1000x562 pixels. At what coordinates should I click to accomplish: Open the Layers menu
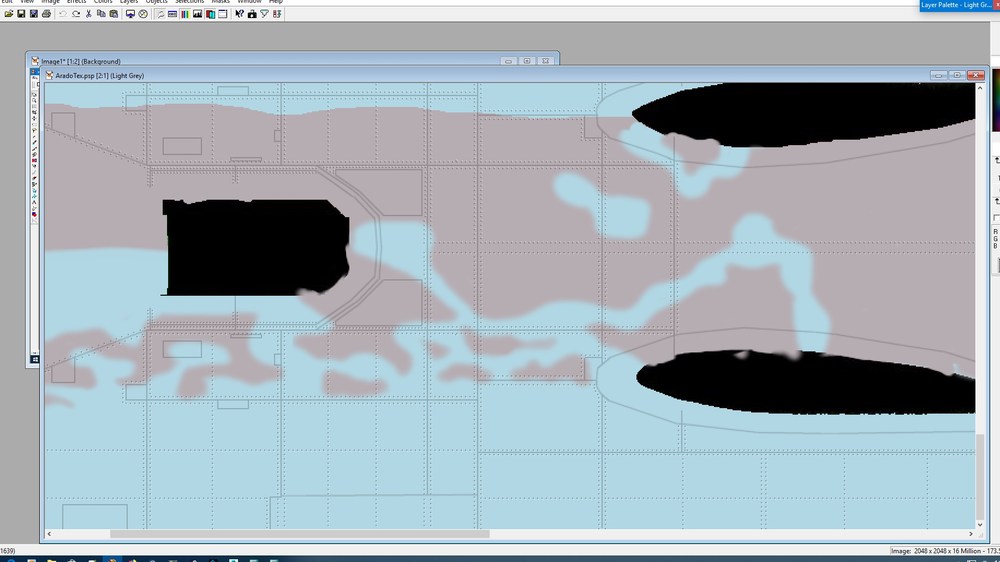click(x=129, y=2)
